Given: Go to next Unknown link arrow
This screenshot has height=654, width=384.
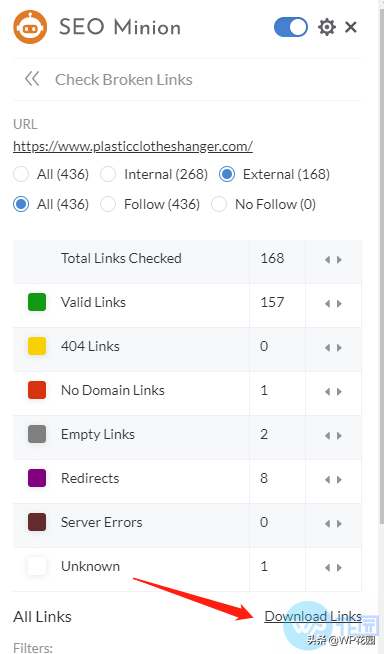Looking at the screenshot, I should [x=339, y=568].
